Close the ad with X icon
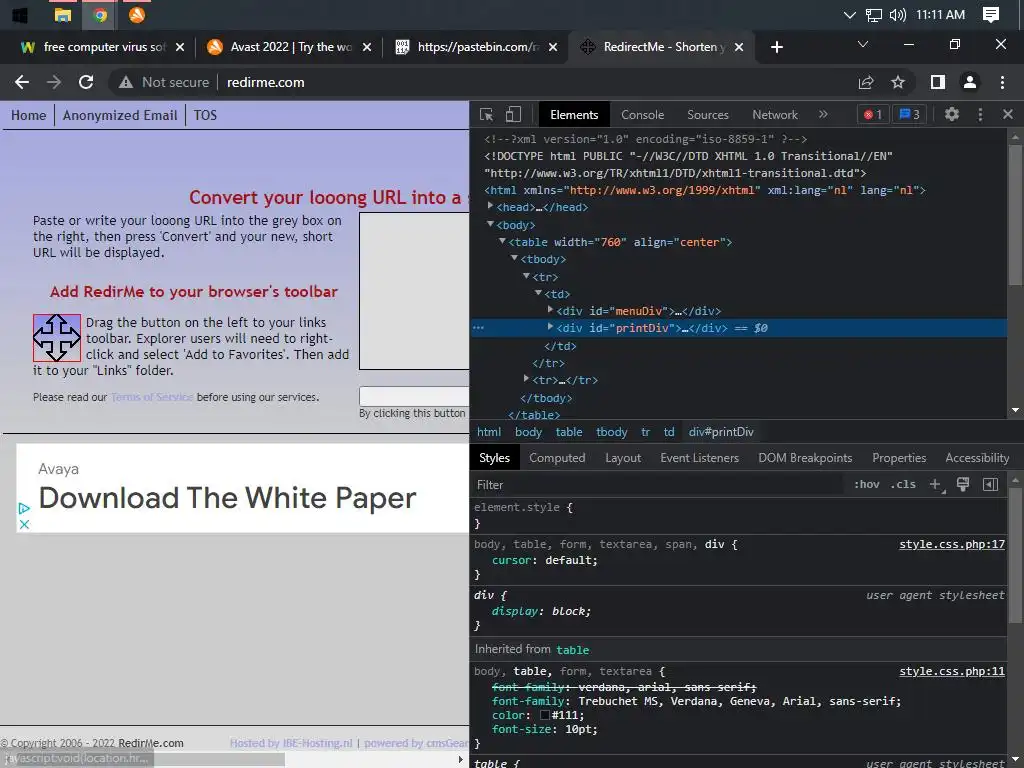The image size is (1024, 768). pyautogui.click(x=24, y=524)
